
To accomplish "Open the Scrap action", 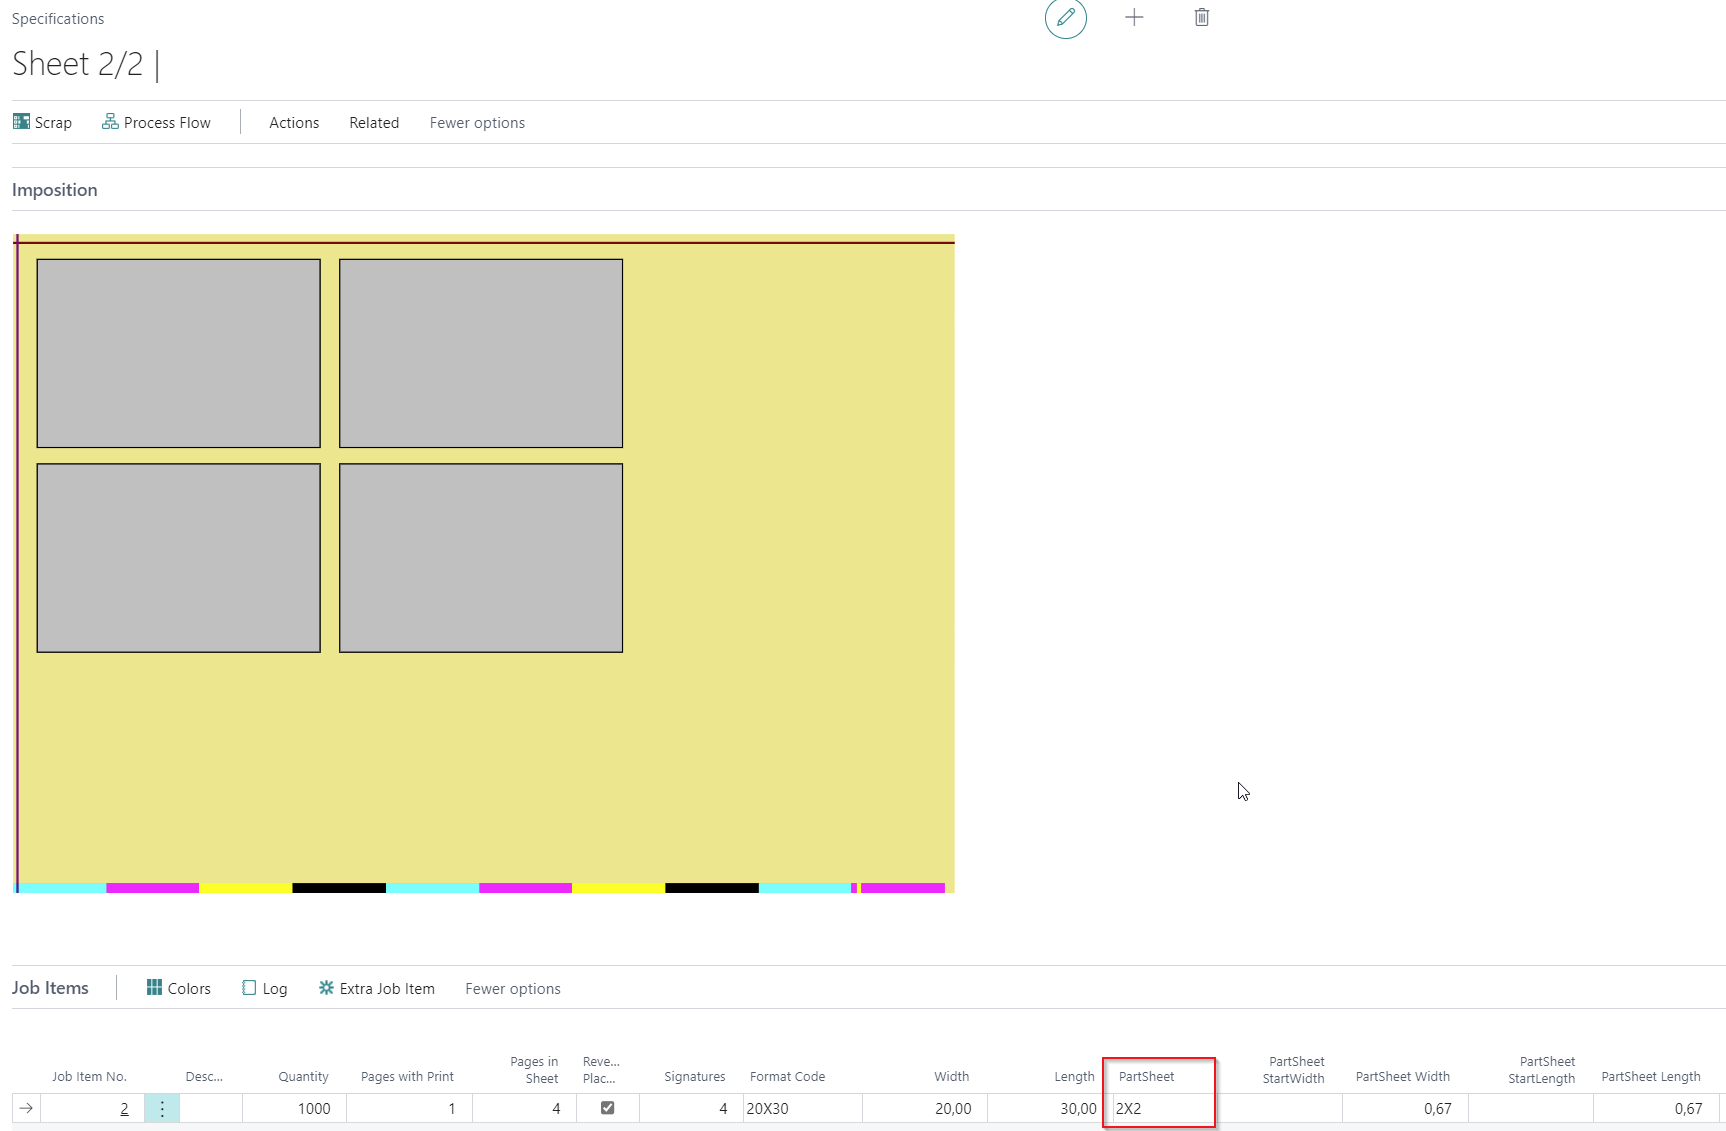I will [x=43, y=122].
